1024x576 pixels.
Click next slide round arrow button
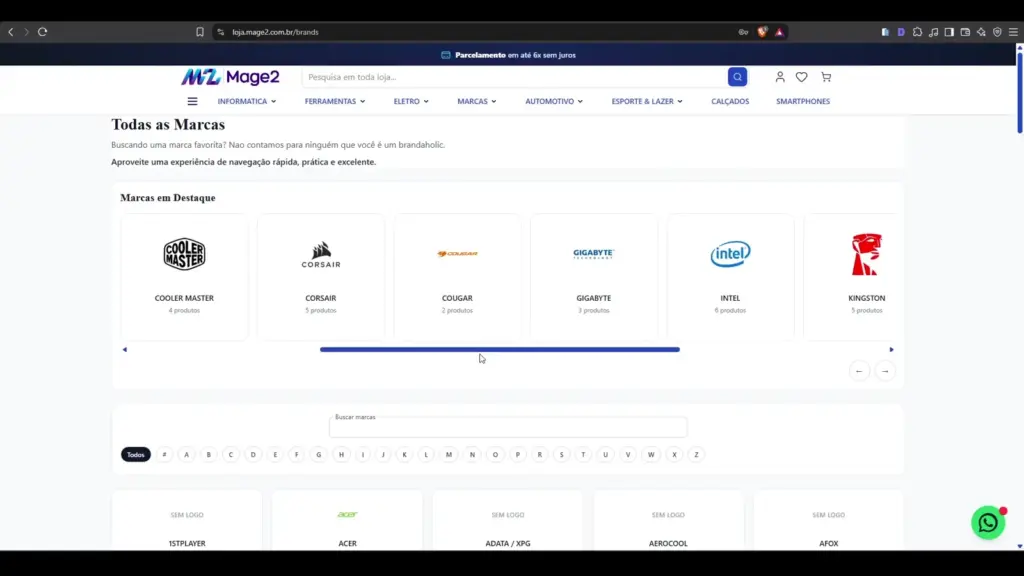pyautogui.click(x=885, y=371)
